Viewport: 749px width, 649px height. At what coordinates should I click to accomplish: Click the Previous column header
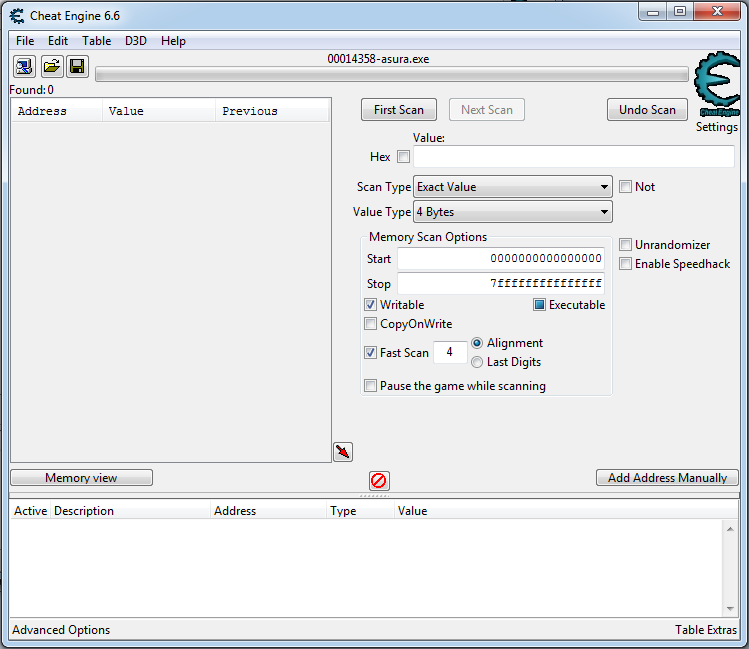tap(272, 111)
